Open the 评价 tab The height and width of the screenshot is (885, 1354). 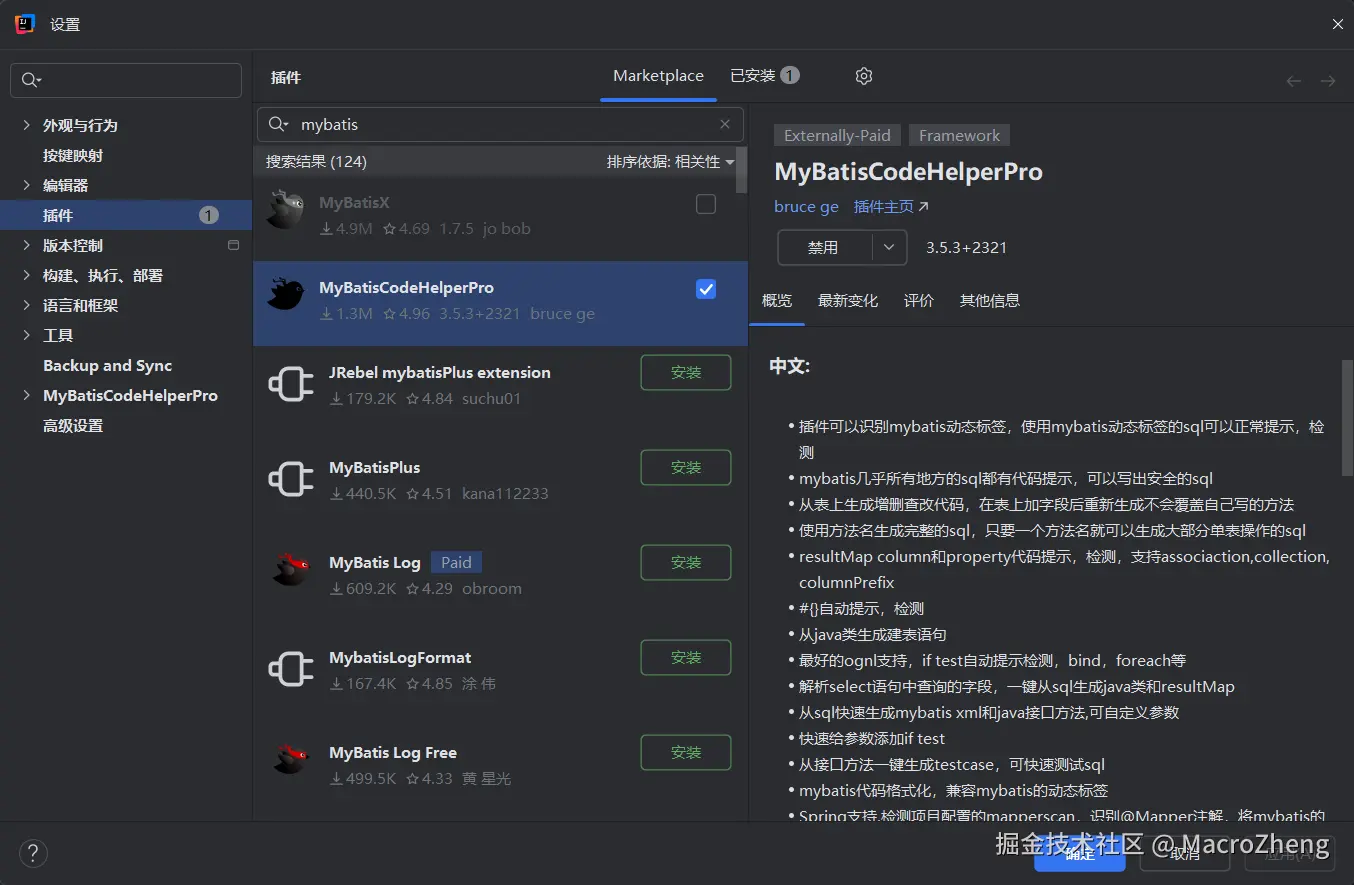click(x=919, y=300)
